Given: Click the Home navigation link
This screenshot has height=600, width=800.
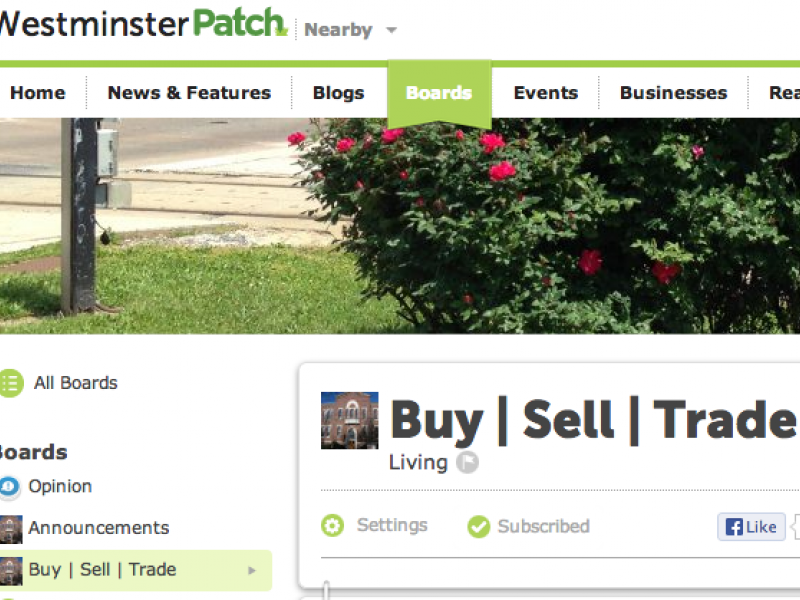Looking at the screenshot, I should (x=38, y=93).
